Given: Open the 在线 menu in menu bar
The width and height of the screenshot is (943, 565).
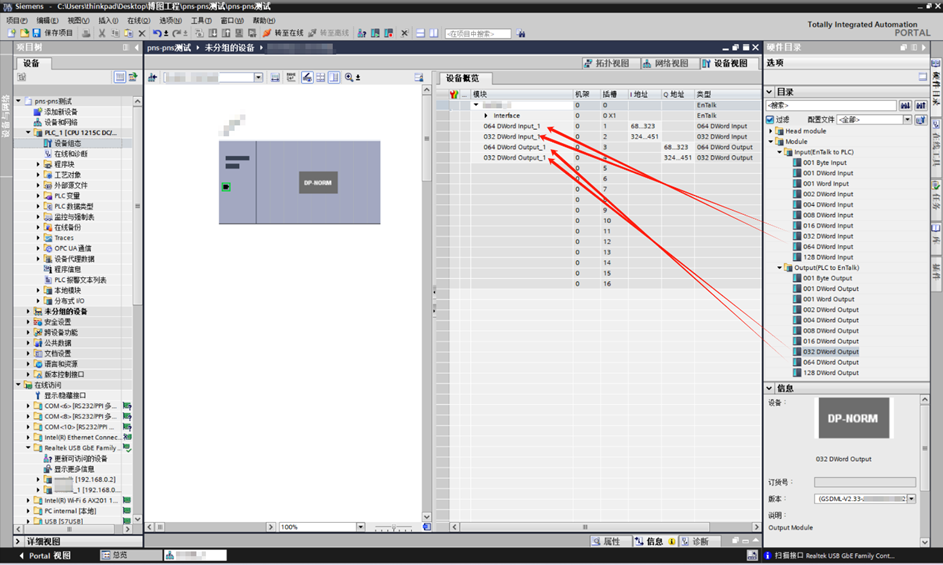Looking at the screenshot, I should coord(138,20).
